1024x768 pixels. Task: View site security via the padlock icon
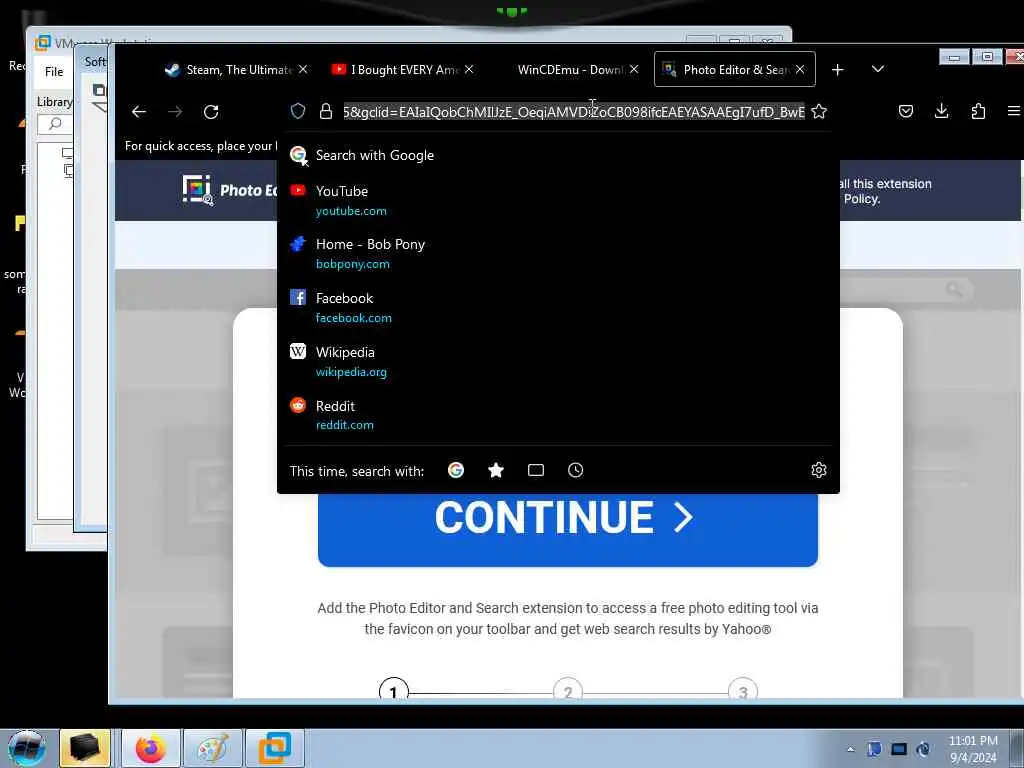pyautogui.click(x=326, y=111)
